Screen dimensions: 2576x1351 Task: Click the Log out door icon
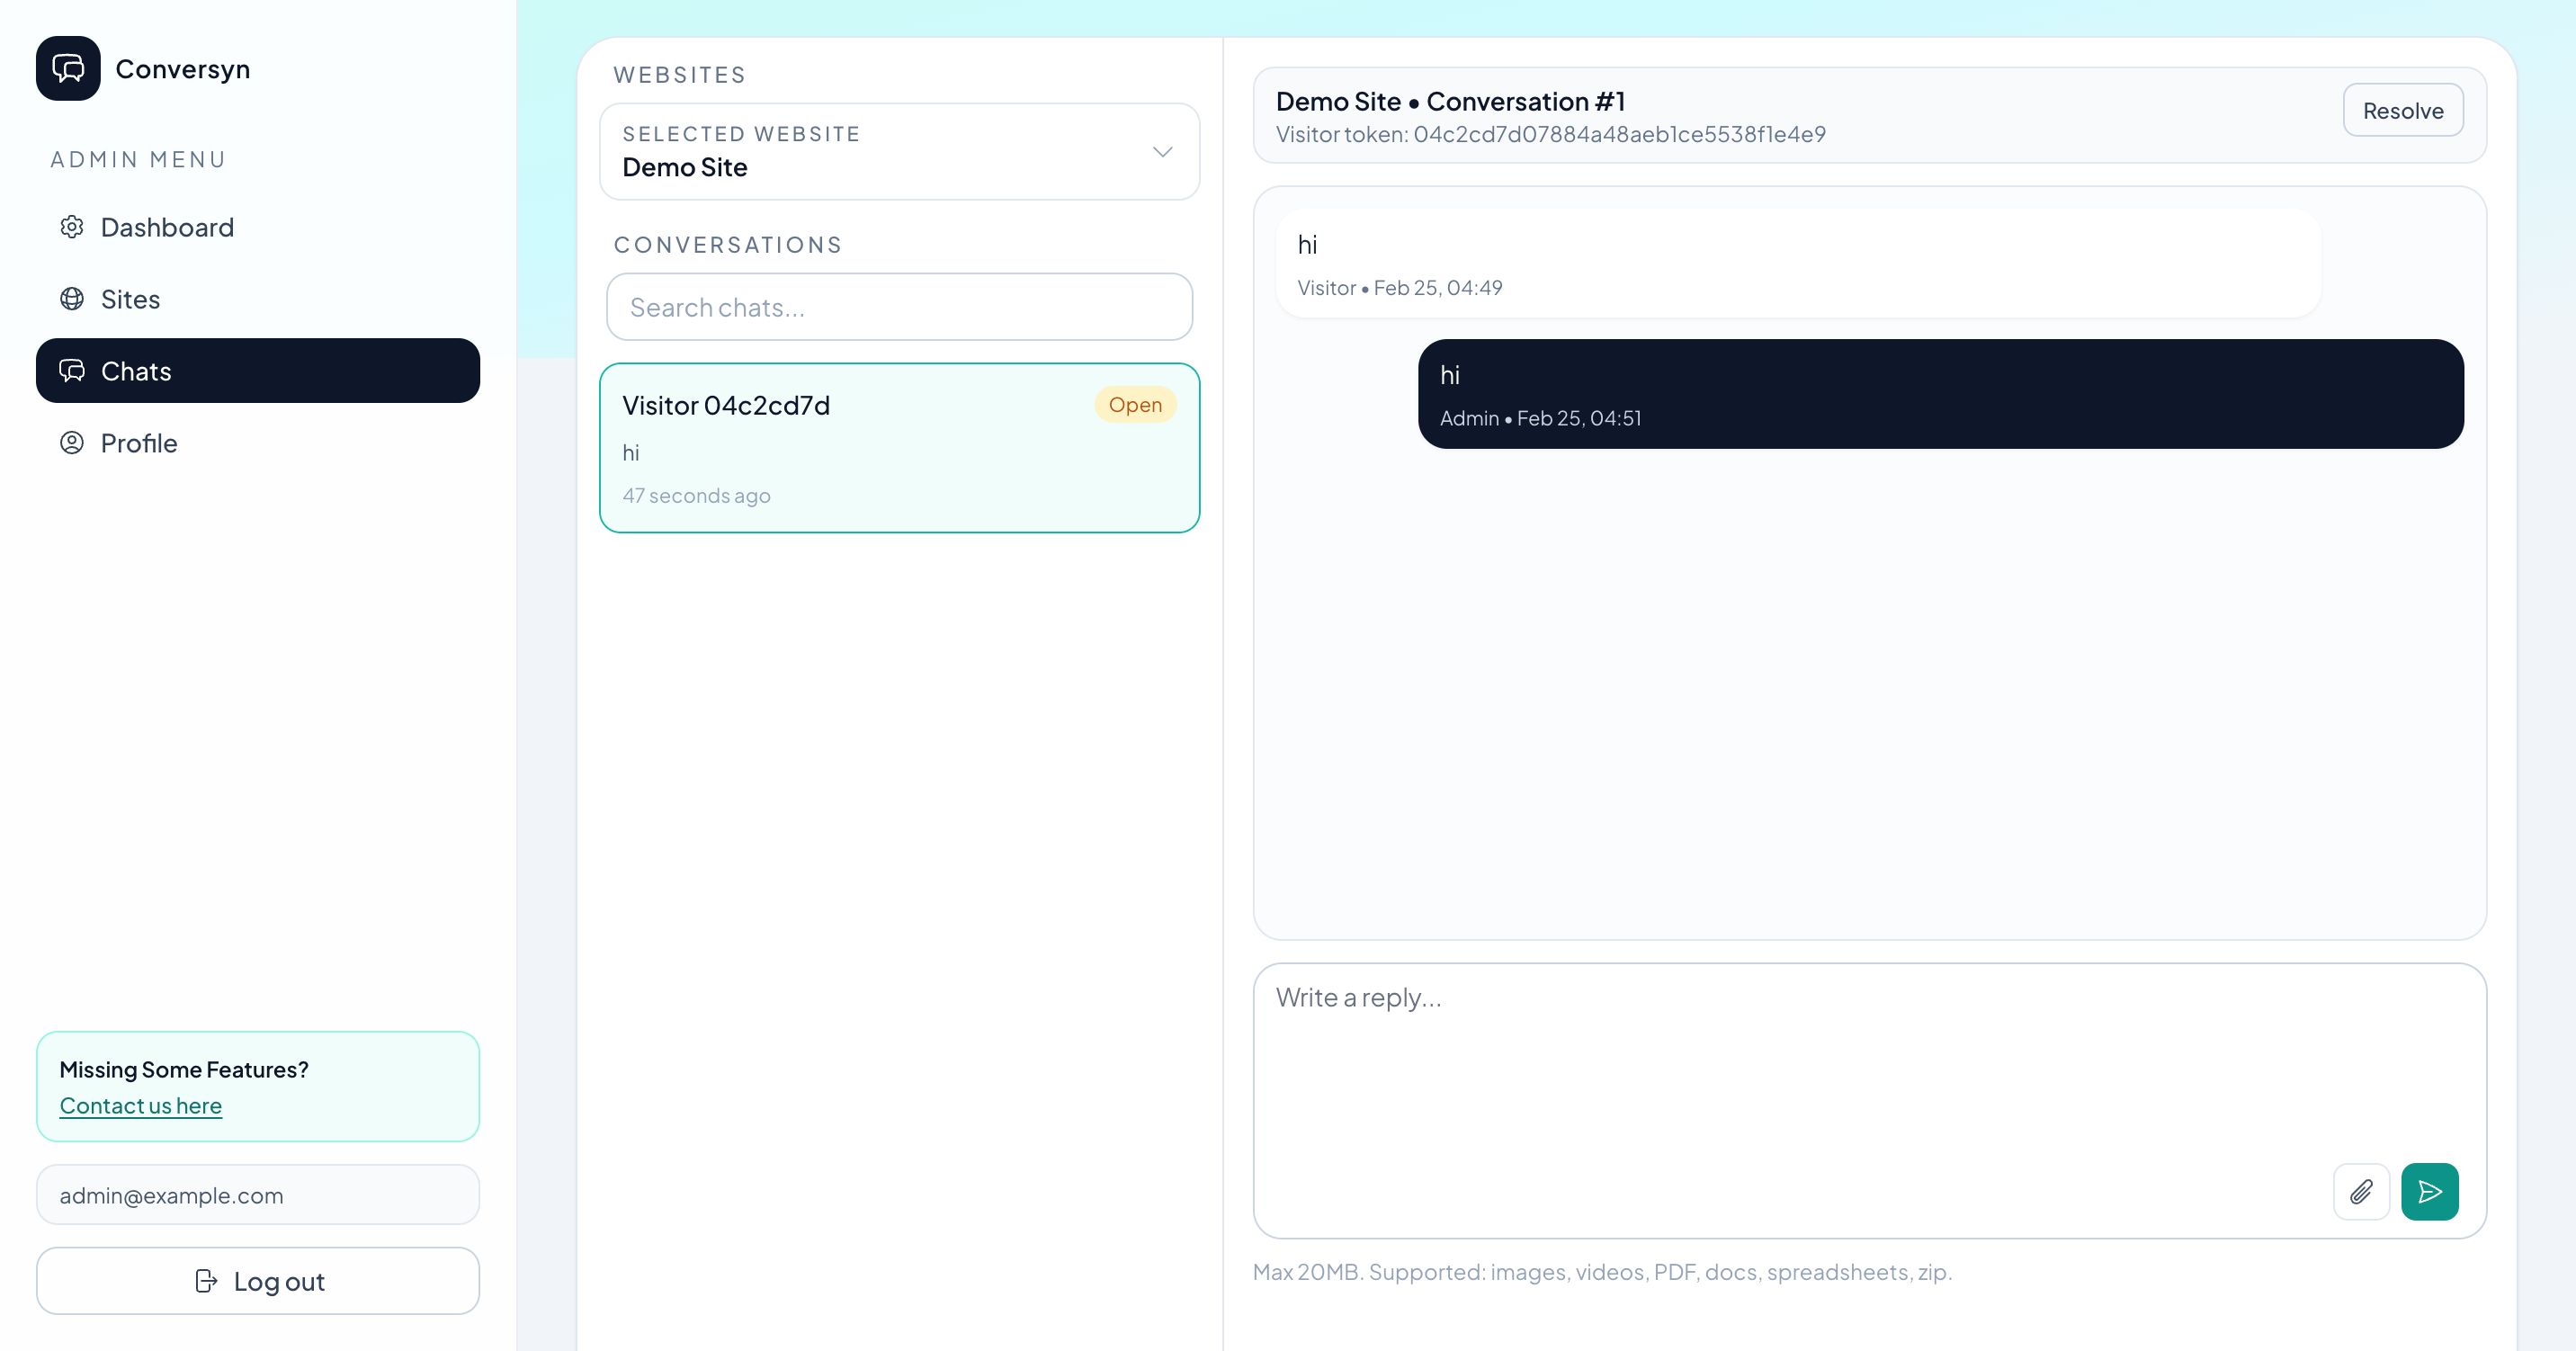206,1281
